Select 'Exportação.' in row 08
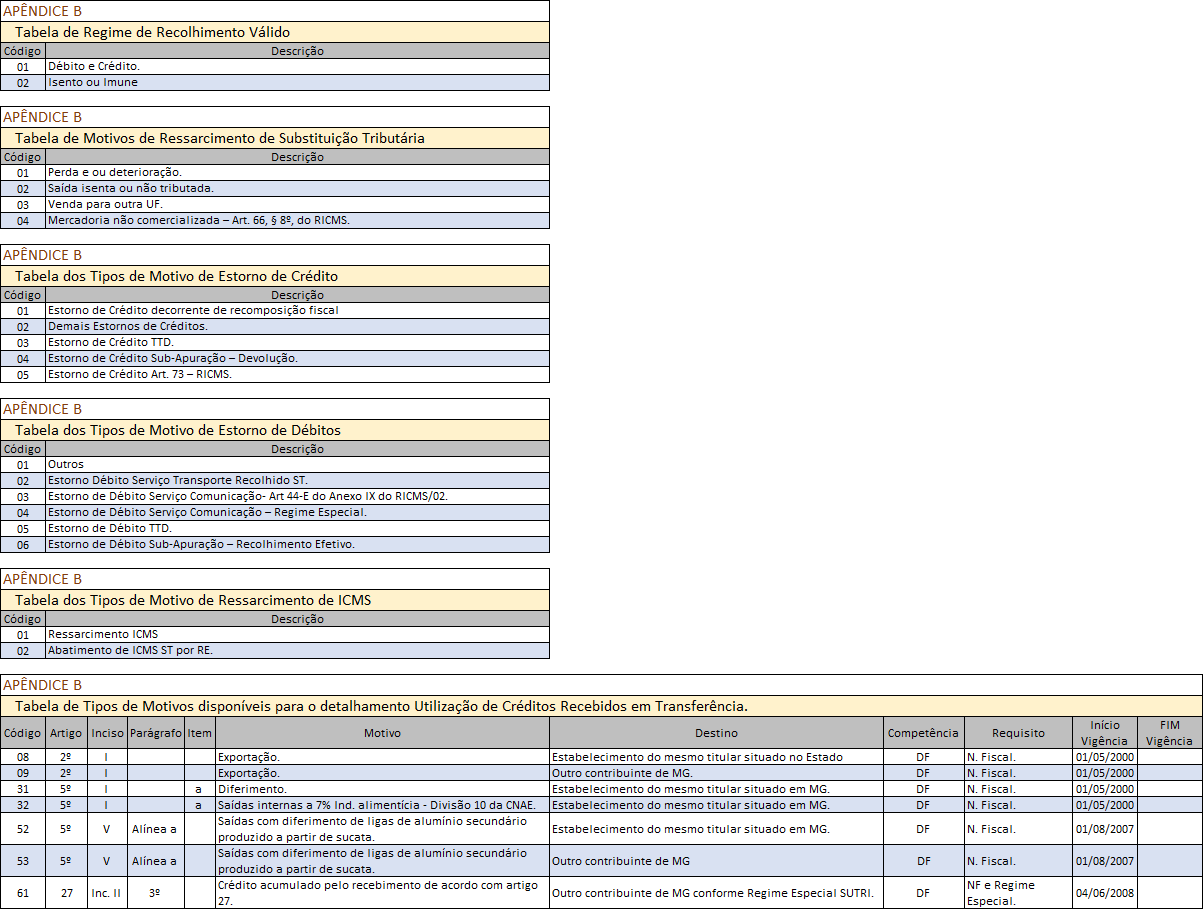 click(383, 757)
